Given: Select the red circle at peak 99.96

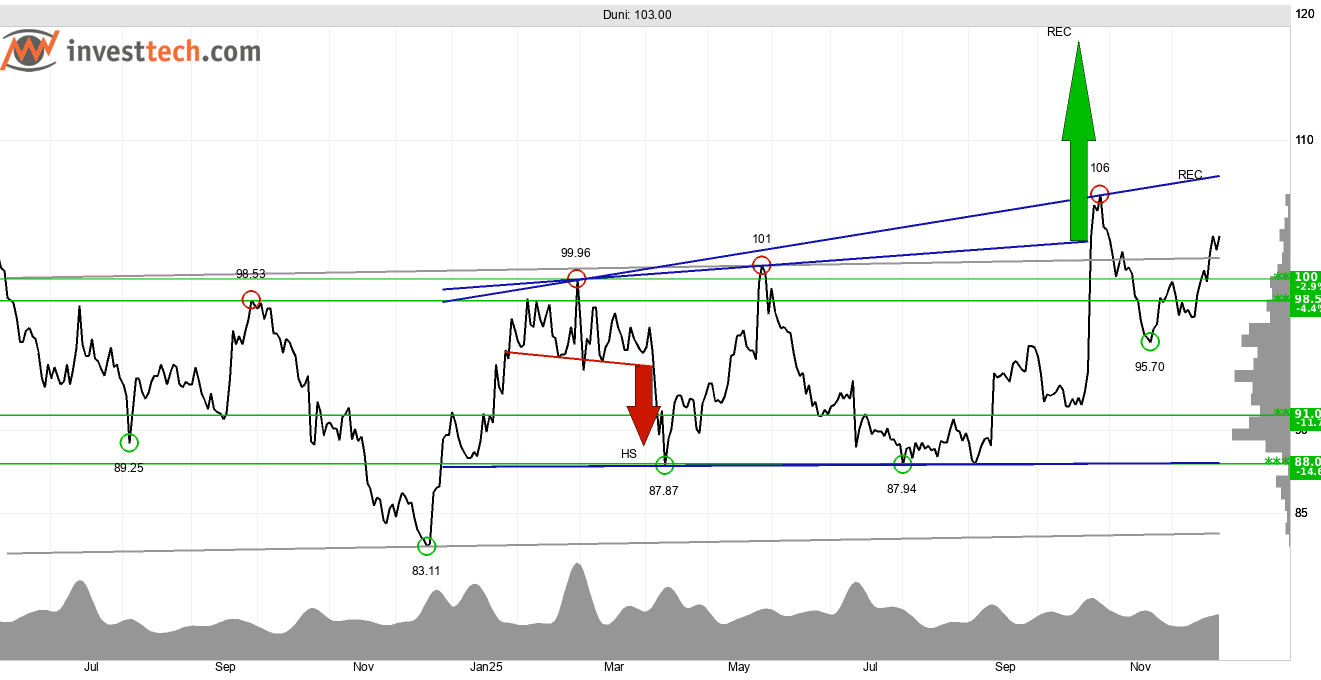Looking at the screenshot, I should pos(576,278).
